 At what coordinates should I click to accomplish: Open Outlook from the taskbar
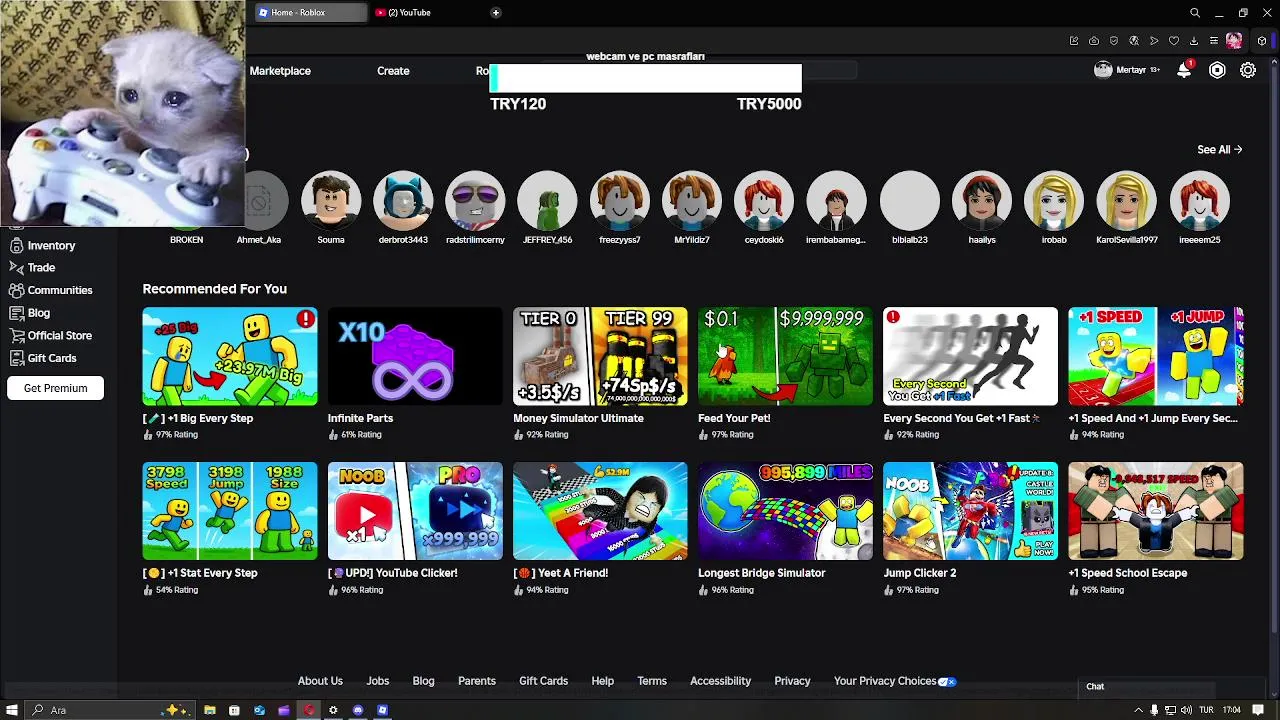click(259, 710)
